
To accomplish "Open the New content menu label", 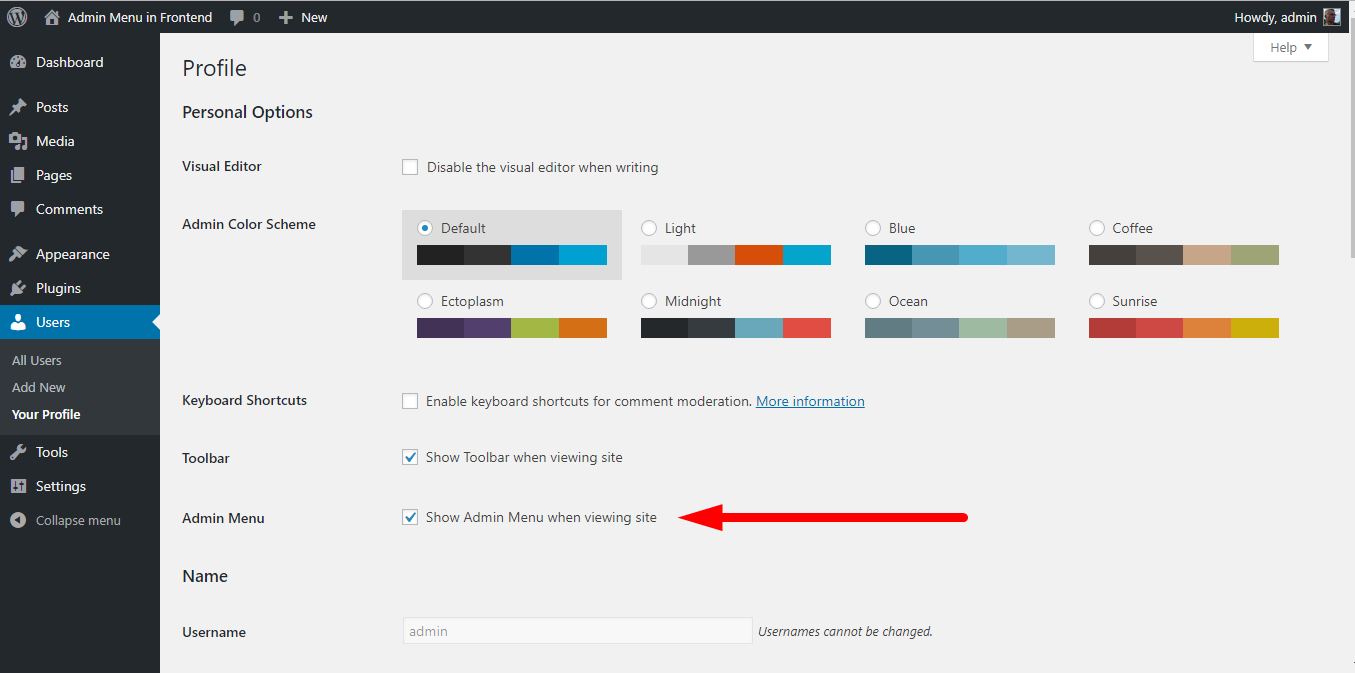I will tap(314, 17).
